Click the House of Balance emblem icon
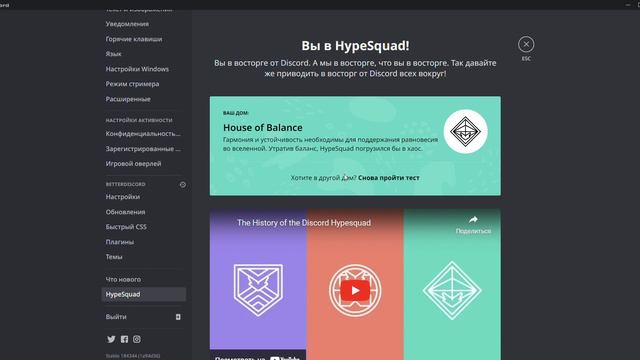Image resolution: width=640 pixels, height=360 pixels. coord(465,131)
